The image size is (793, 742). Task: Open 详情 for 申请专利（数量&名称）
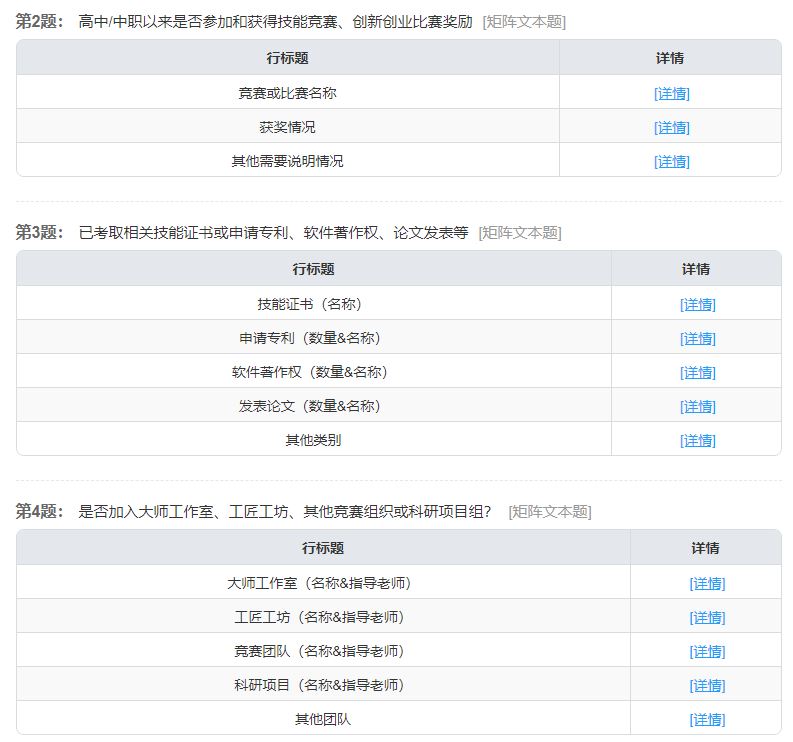click(x=697, y=338)
